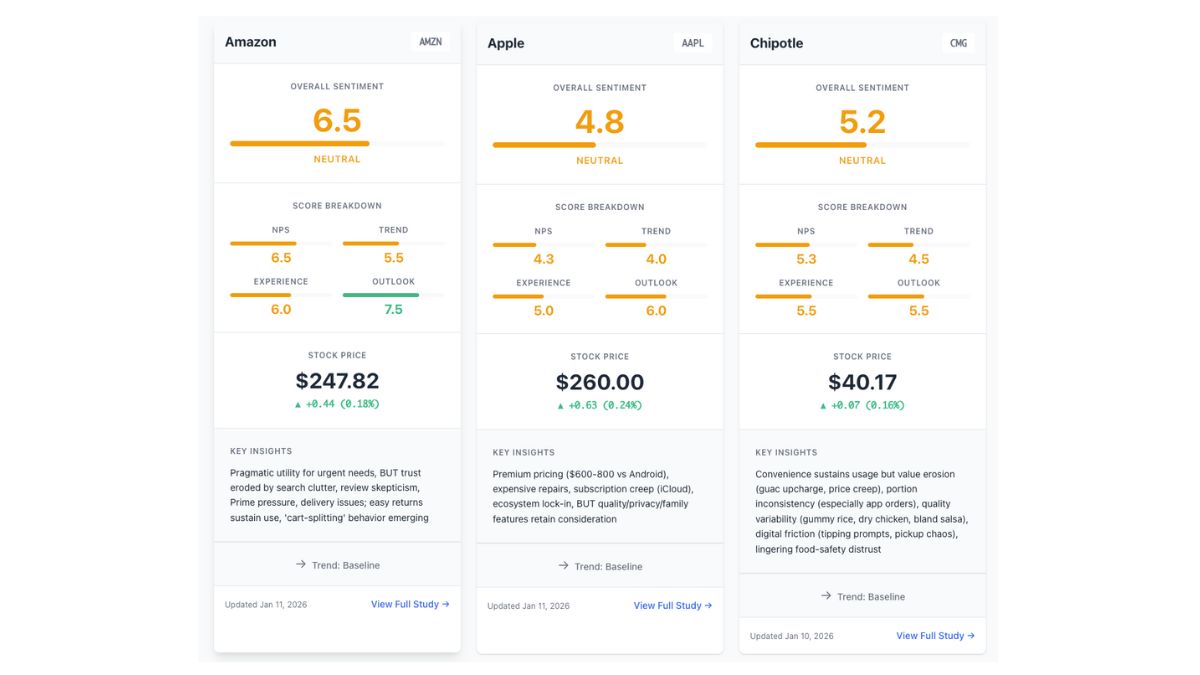The image size is (1200, 675).
Task: Click Apple's $260.00 stock price
Action: (x=600, y=381)
